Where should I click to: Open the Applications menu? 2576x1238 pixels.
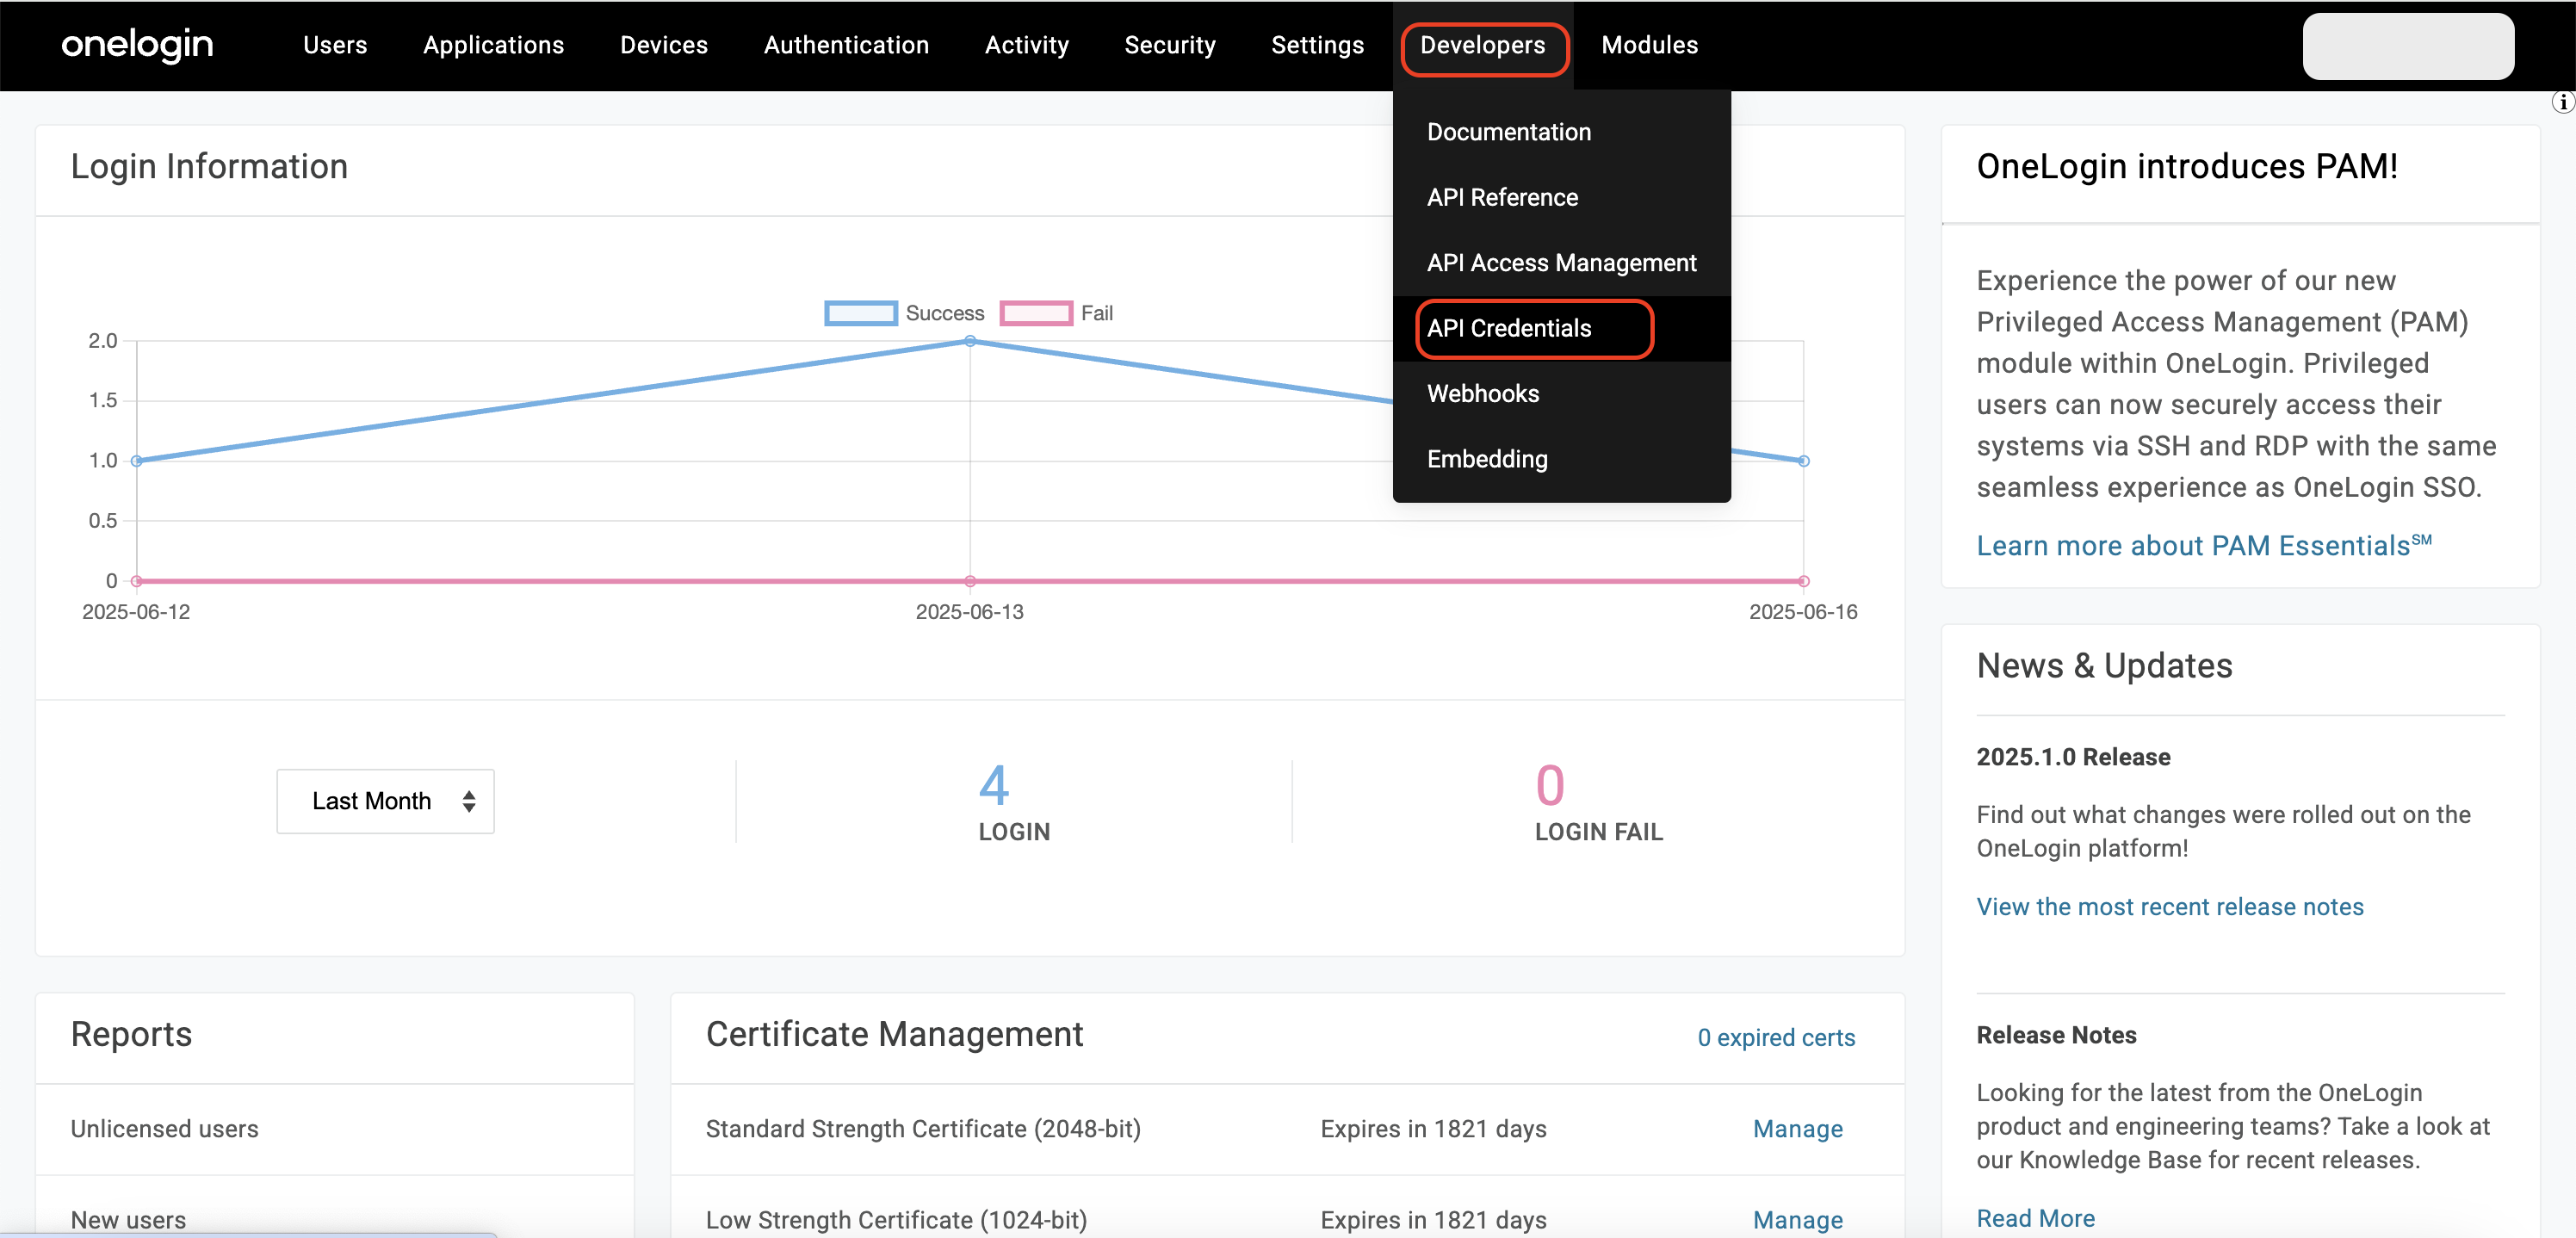[x=493, y=45]
